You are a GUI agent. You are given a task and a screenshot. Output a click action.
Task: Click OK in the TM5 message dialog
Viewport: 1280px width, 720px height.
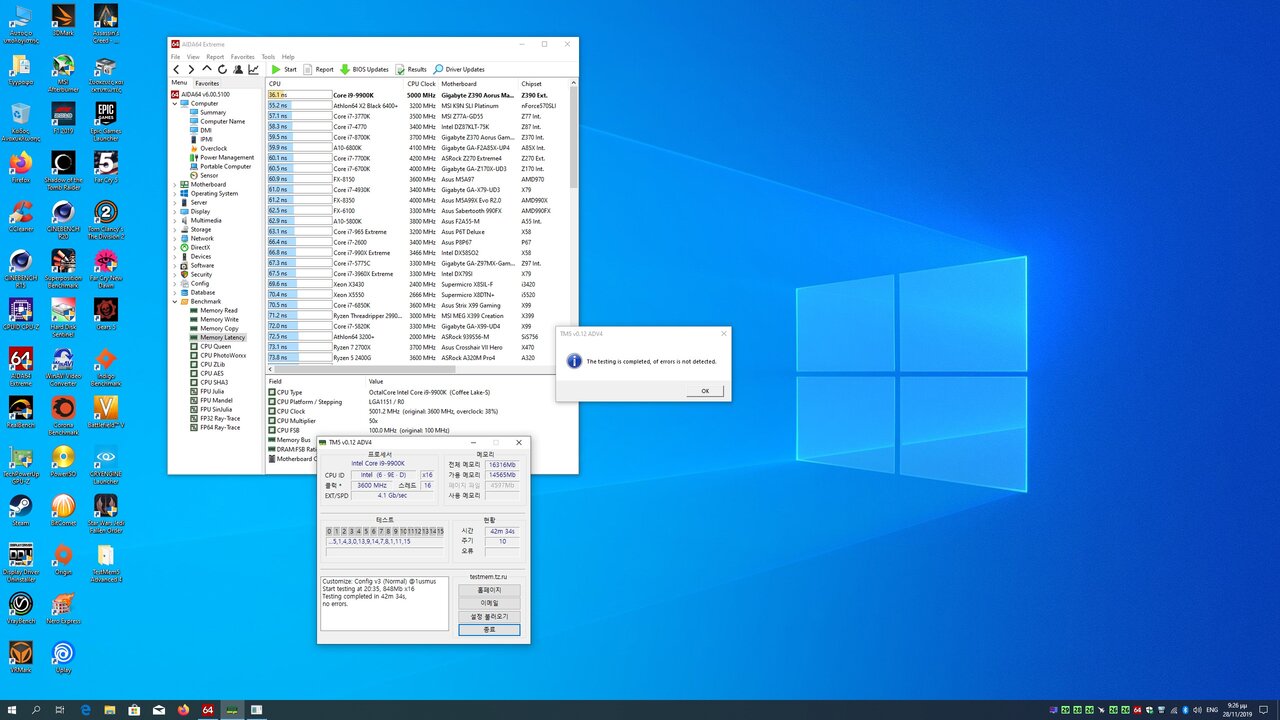point(705,391)
